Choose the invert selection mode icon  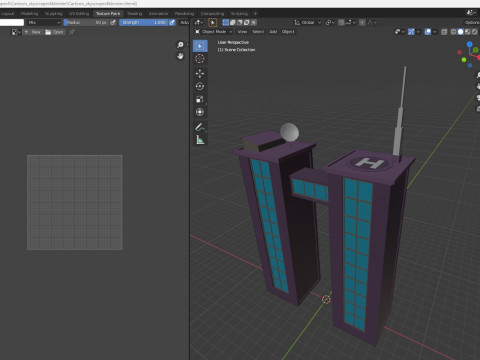click(247, 22)
